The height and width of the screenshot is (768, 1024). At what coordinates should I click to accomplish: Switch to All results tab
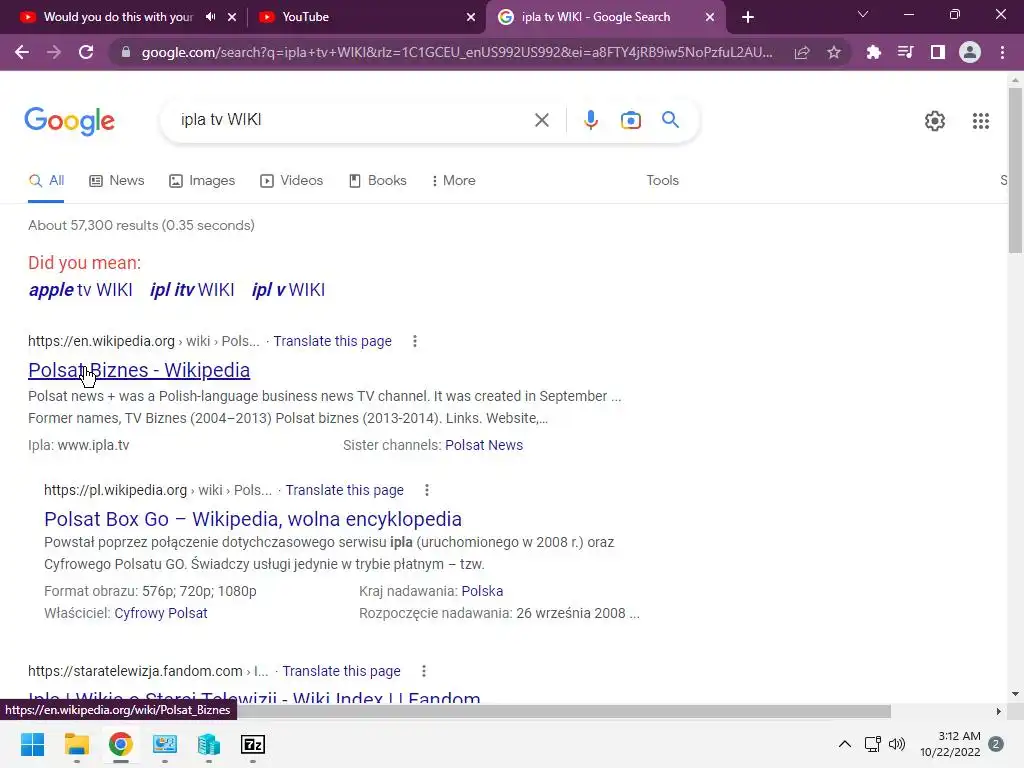46,180
